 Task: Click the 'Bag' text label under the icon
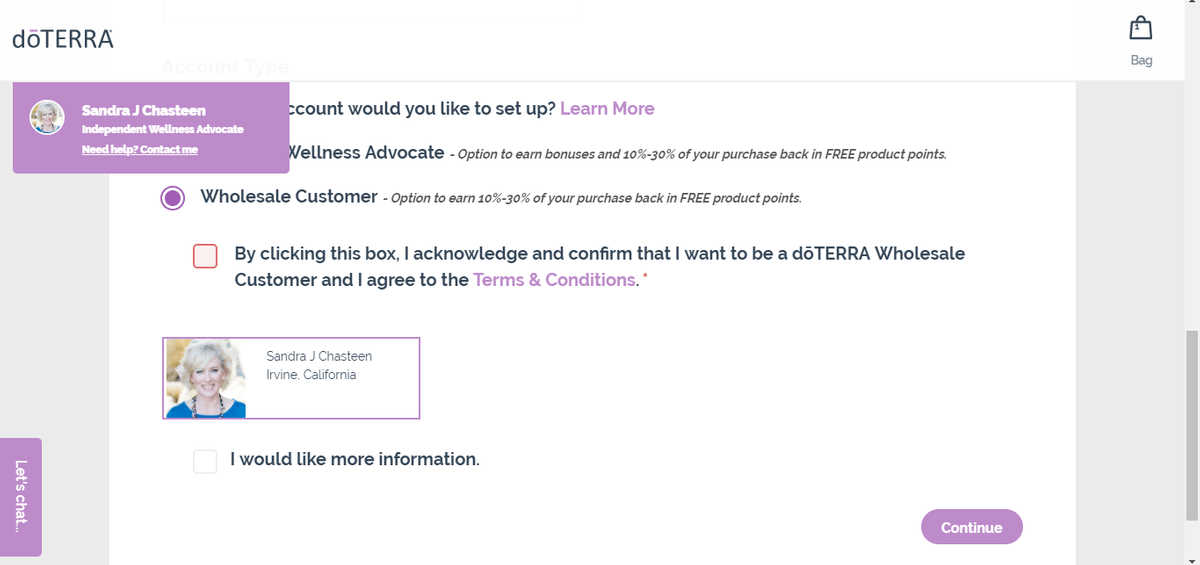point(1141,60)
